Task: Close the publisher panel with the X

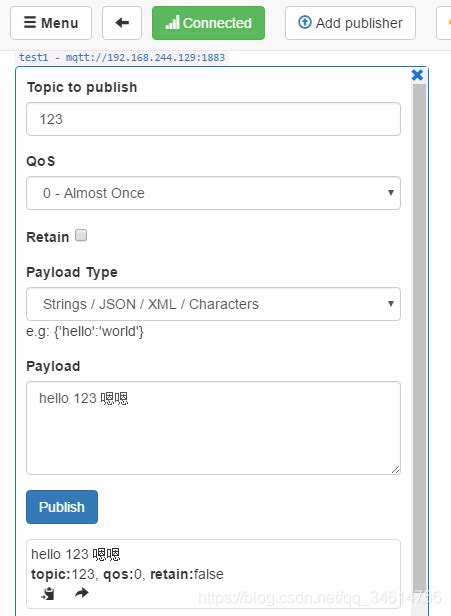Action: [x=417, y=75]
